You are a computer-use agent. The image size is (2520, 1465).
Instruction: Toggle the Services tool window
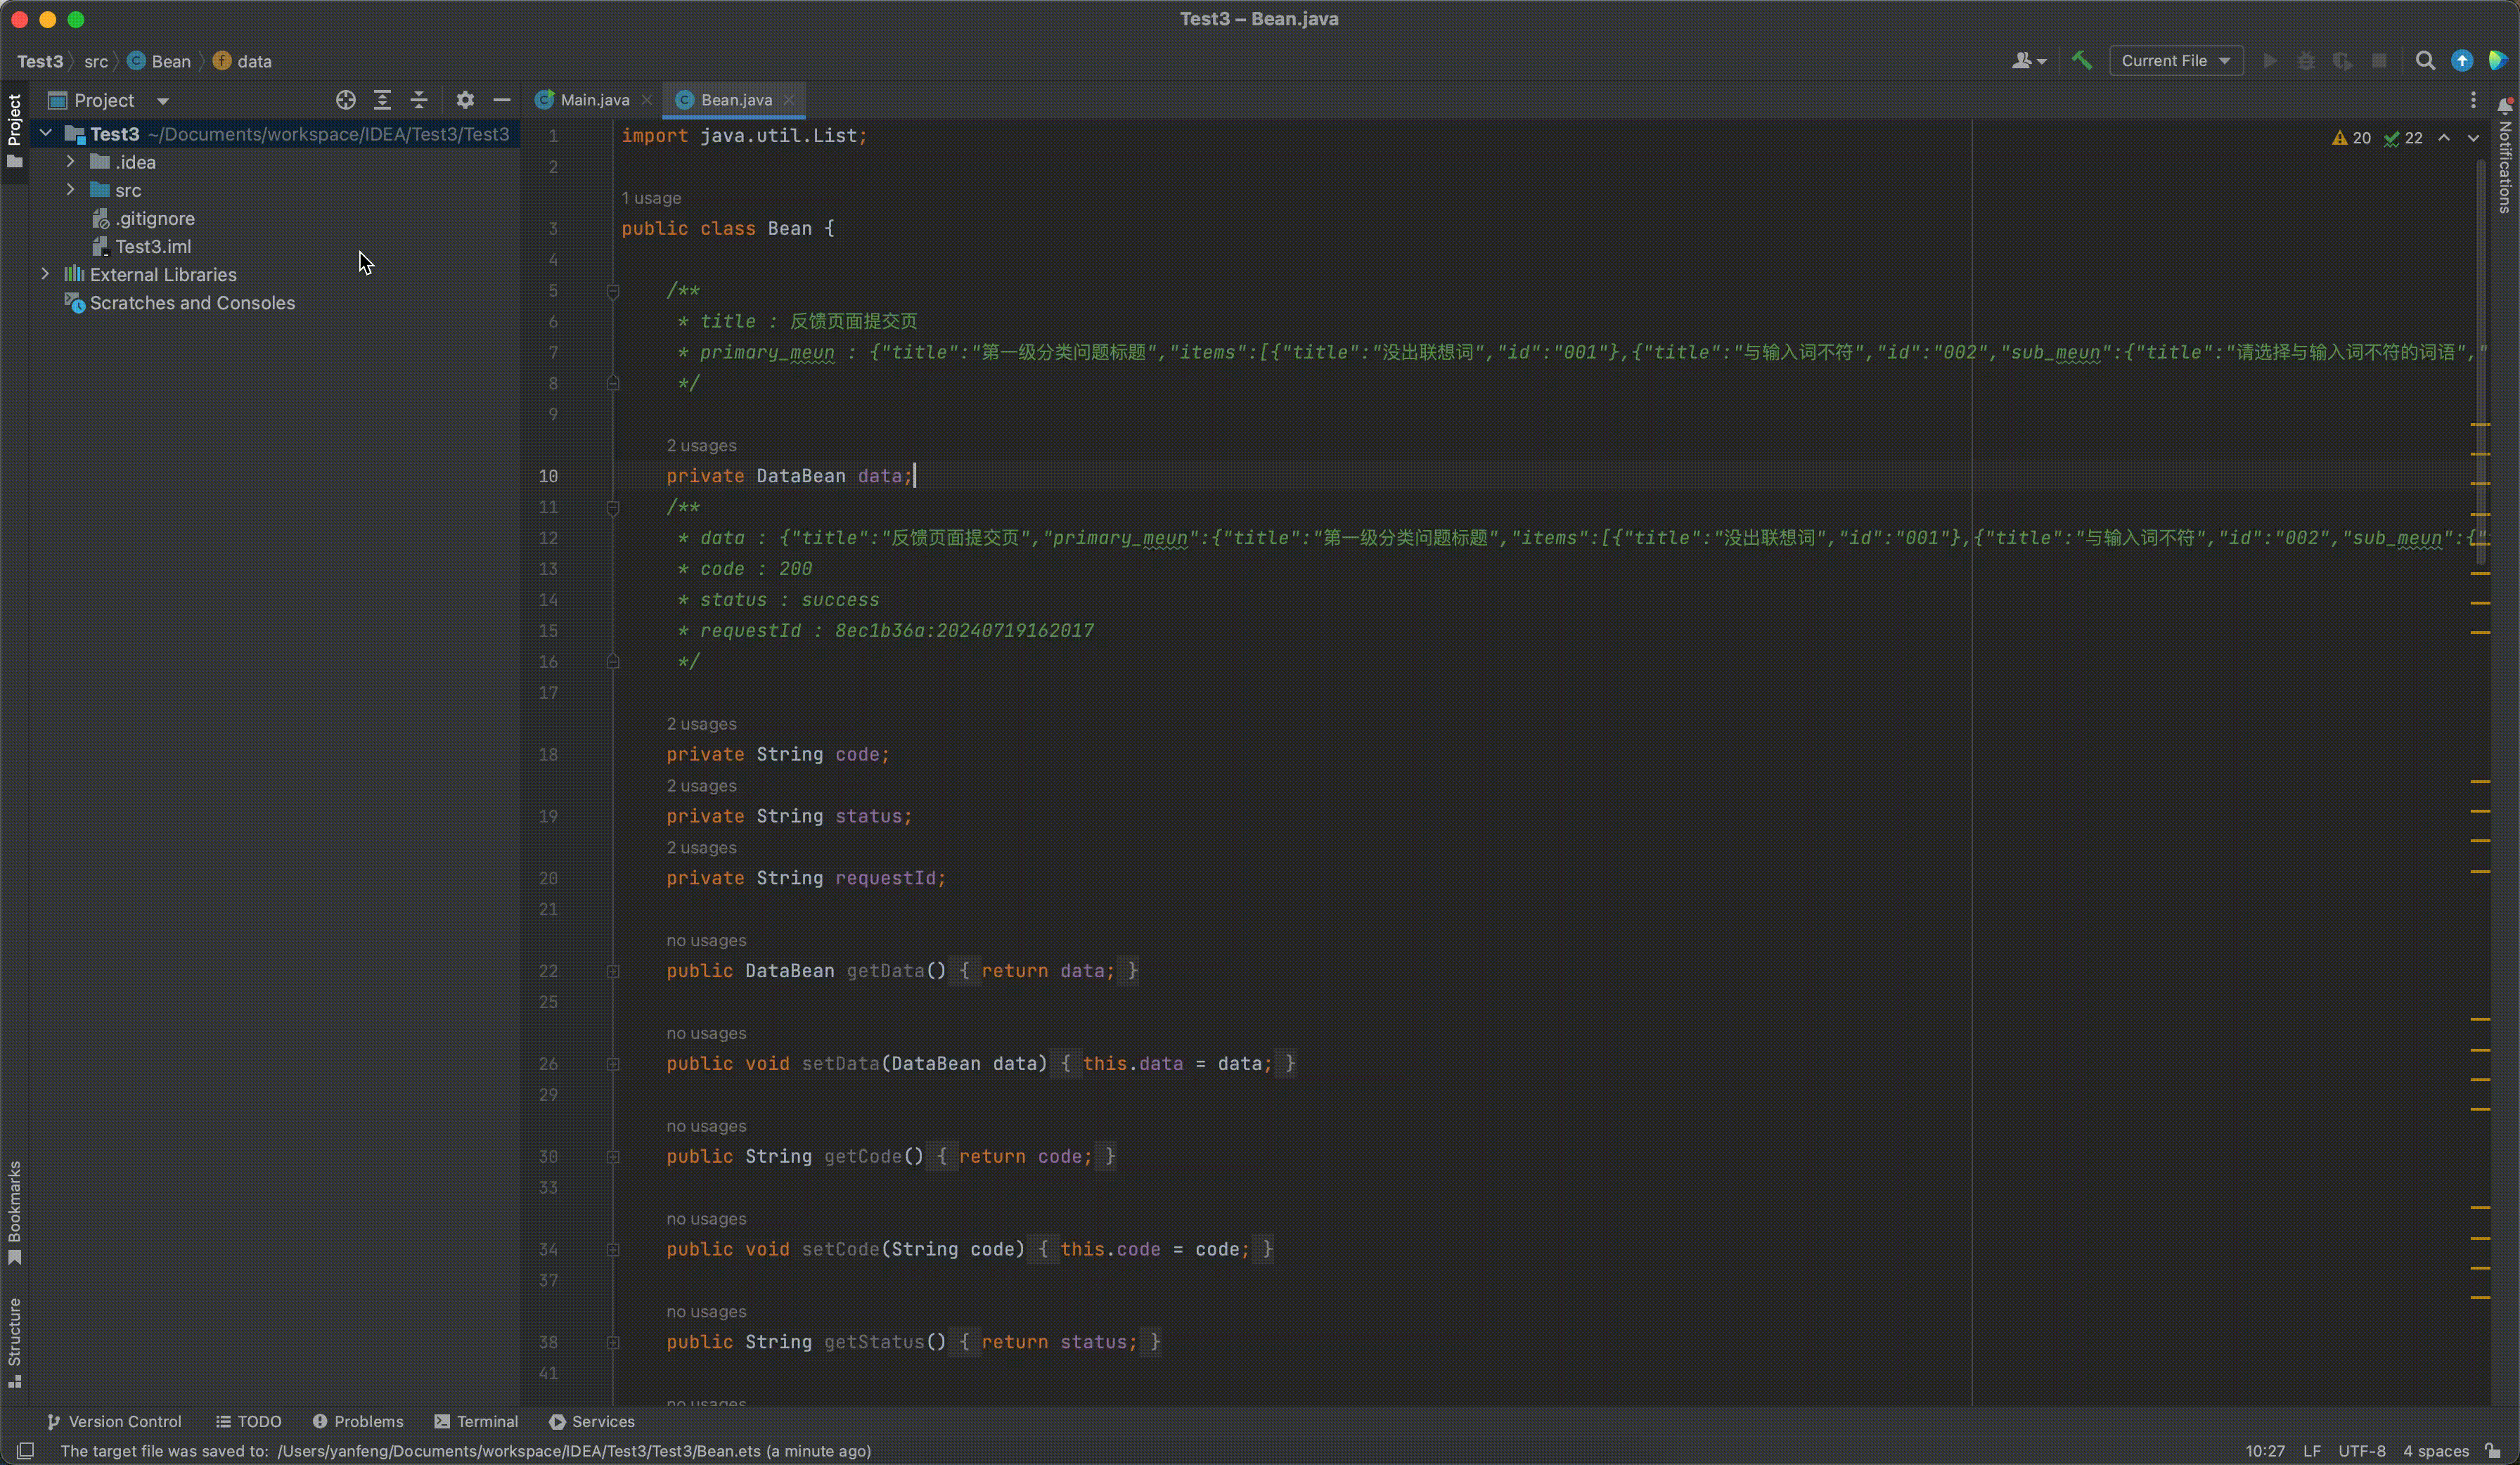pos(592,1421)
